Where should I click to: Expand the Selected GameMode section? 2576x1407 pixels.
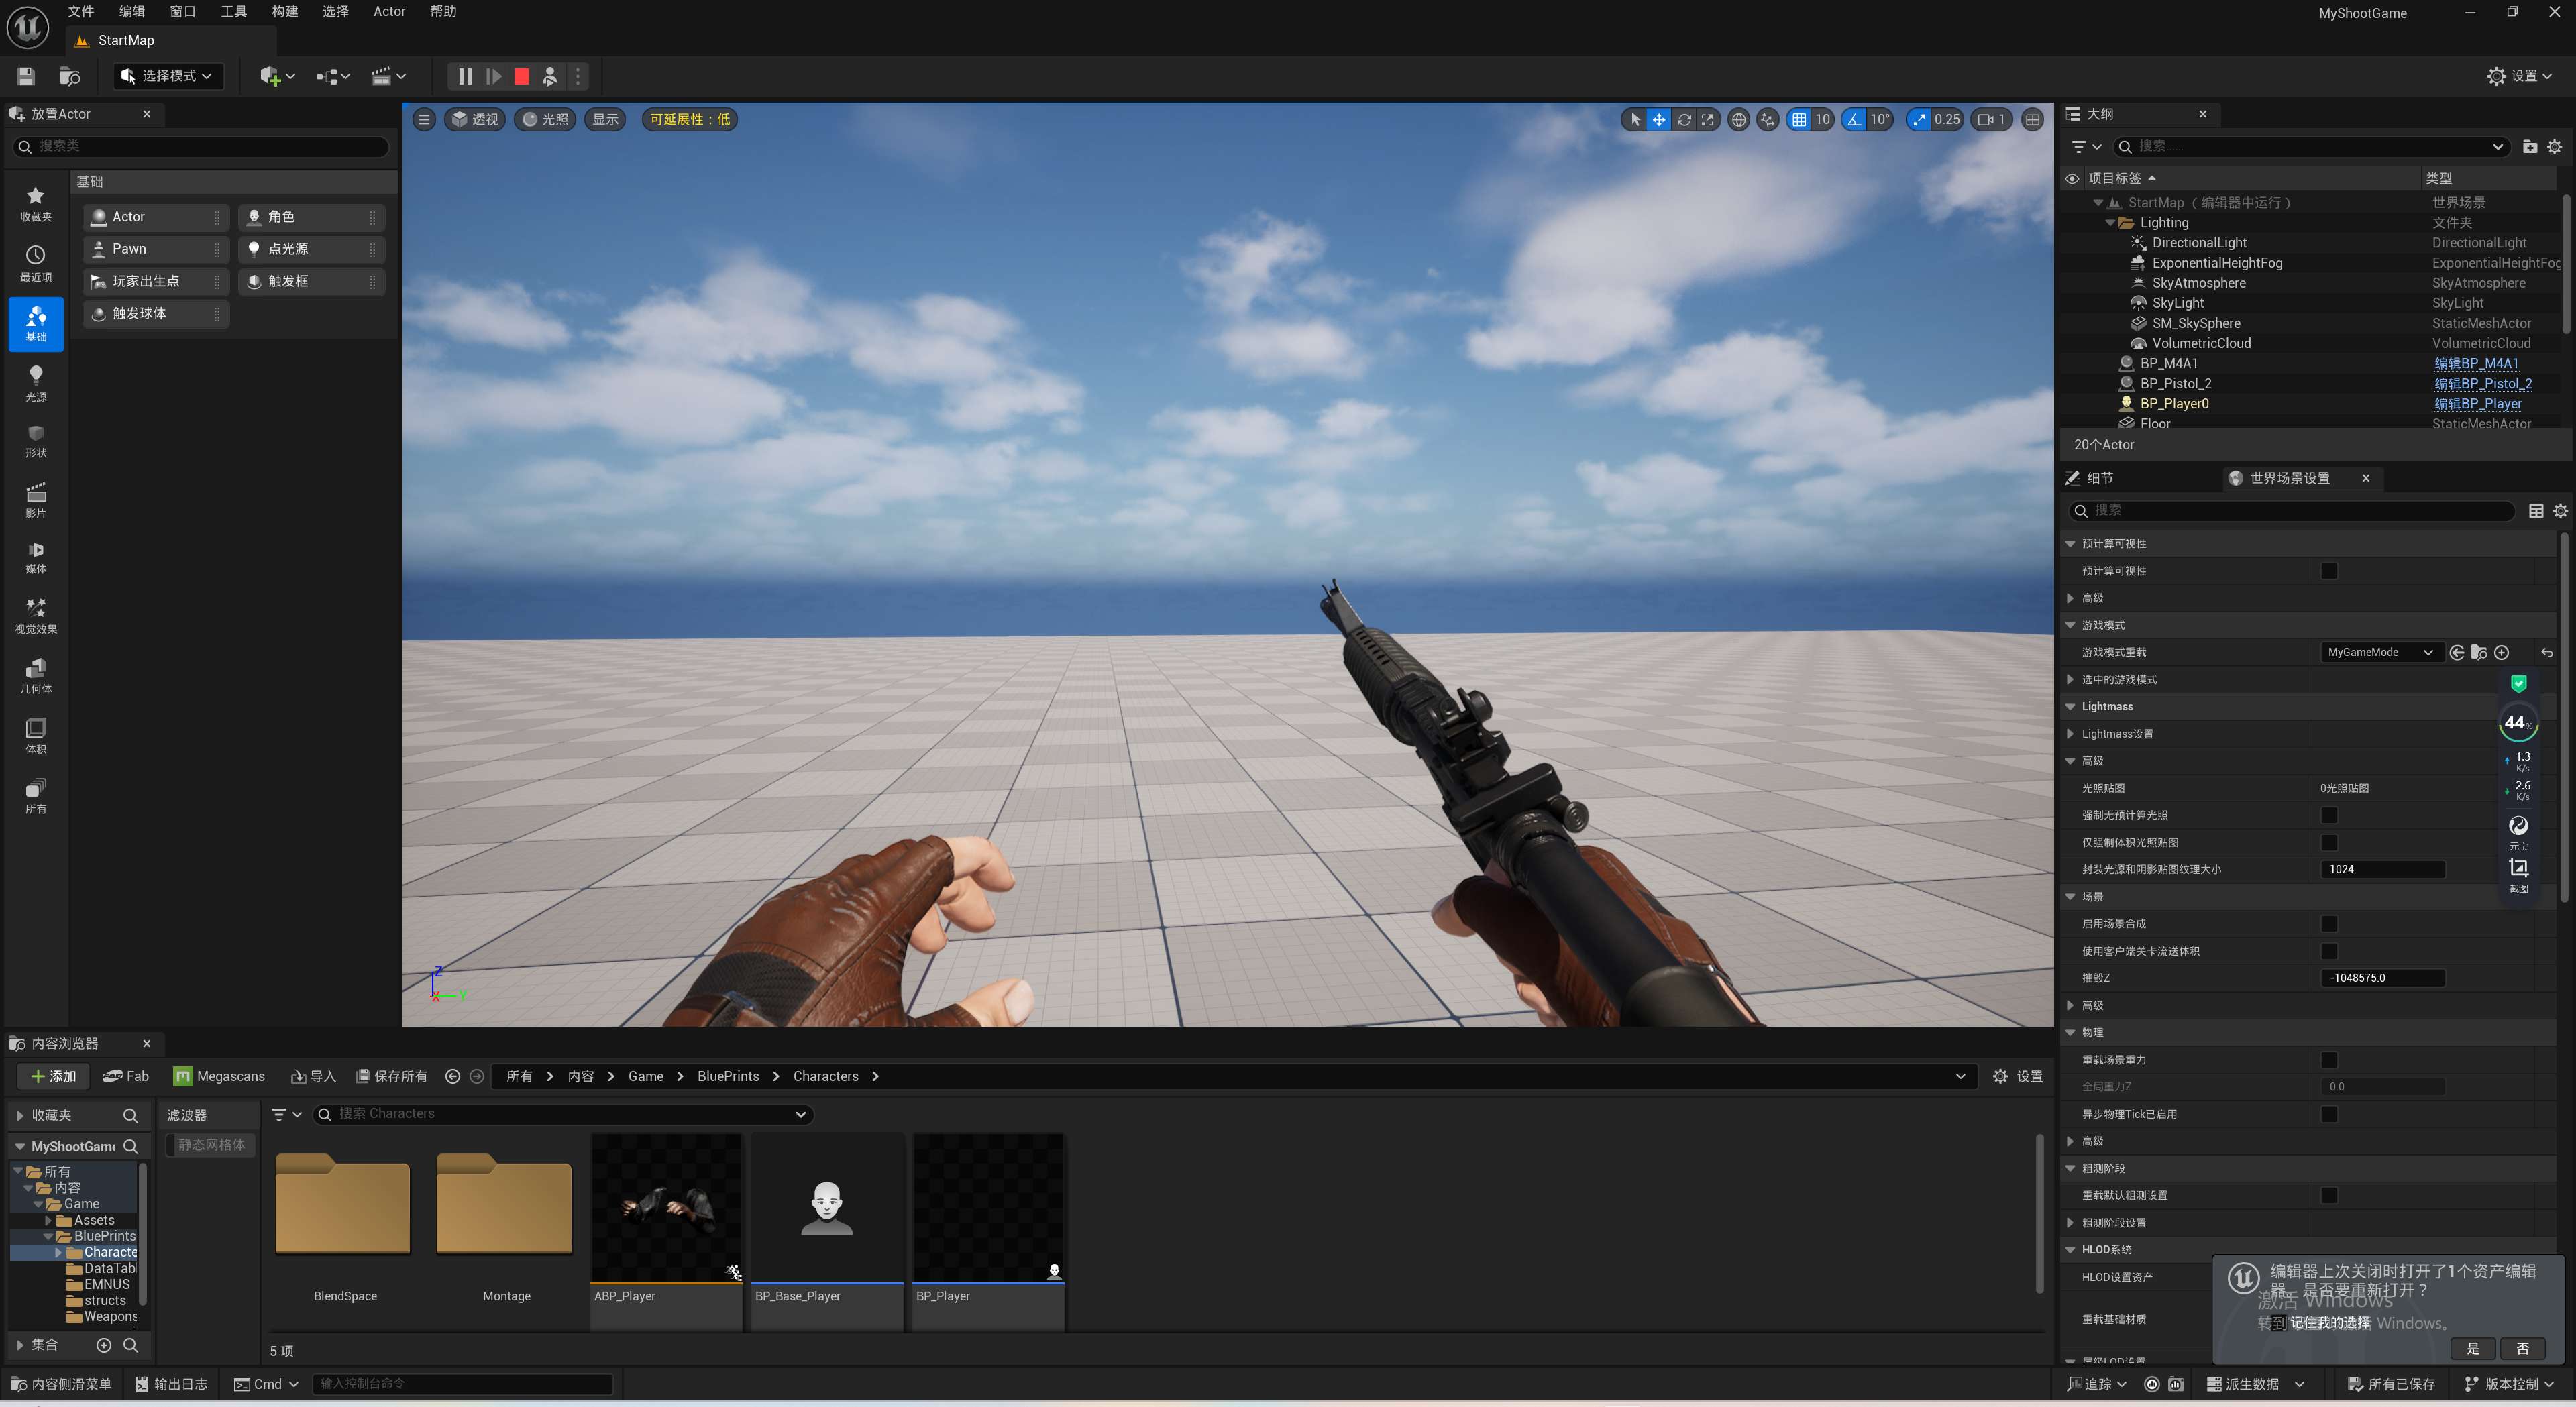pos(2070,679)
